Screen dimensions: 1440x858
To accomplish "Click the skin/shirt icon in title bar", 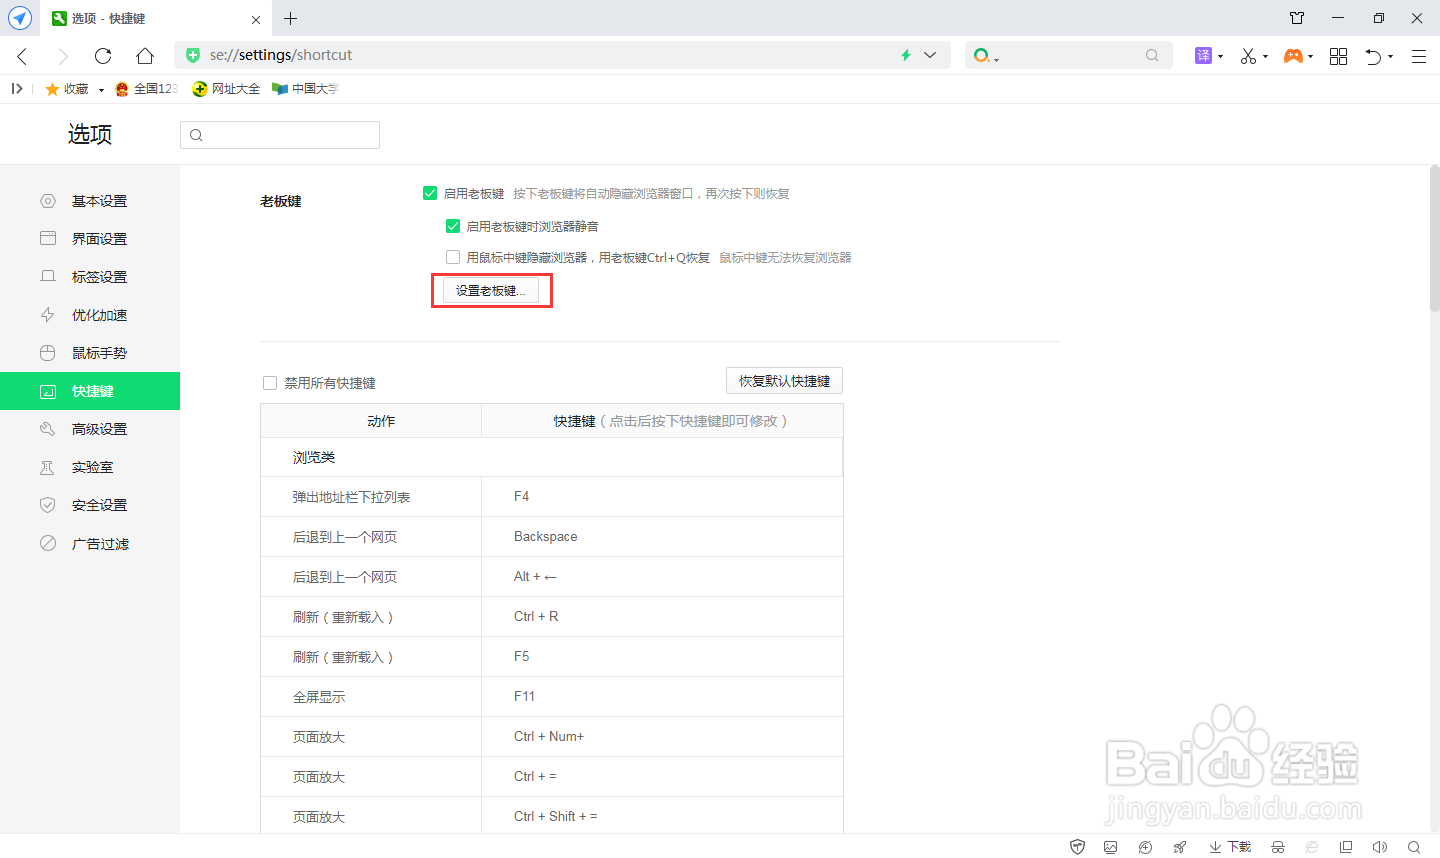I will [1297, 18].
